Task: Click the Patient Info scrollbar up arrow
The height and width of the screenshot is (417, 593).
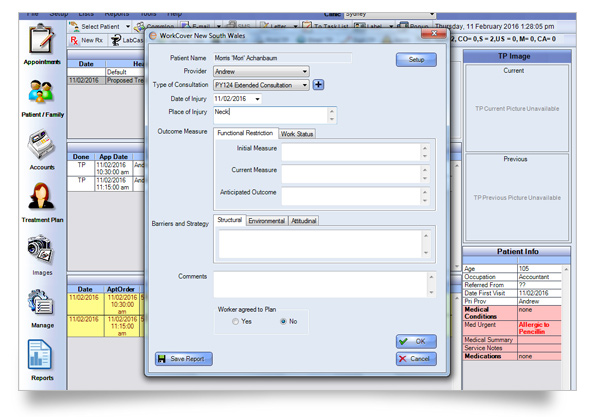Action: (x=566, y=269)
